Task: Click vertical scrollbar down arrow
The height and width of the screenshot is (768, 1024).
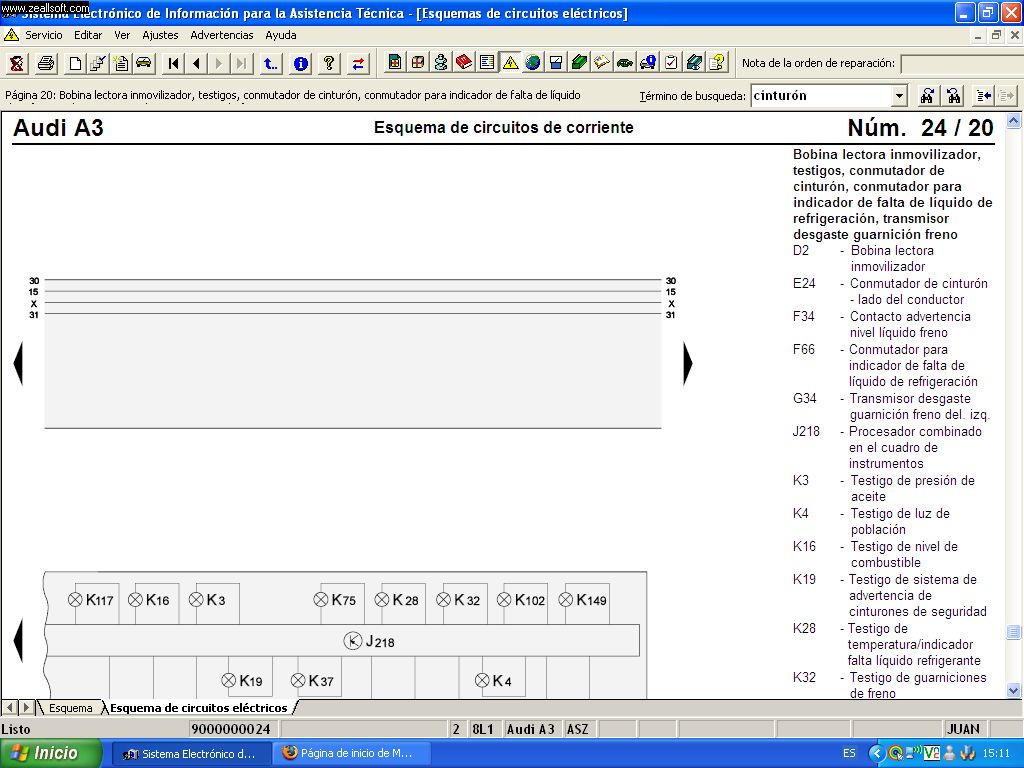Action: [1014, 690]
